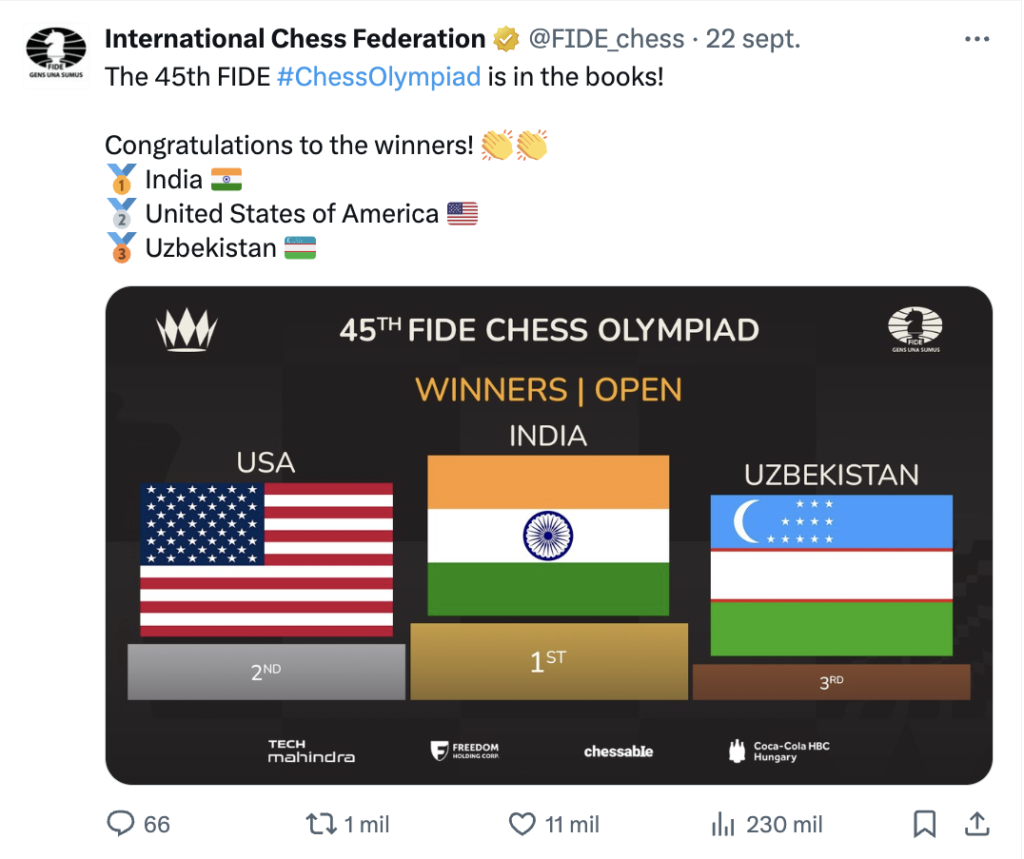Open the view analytics bar icon

pos(723,824)
